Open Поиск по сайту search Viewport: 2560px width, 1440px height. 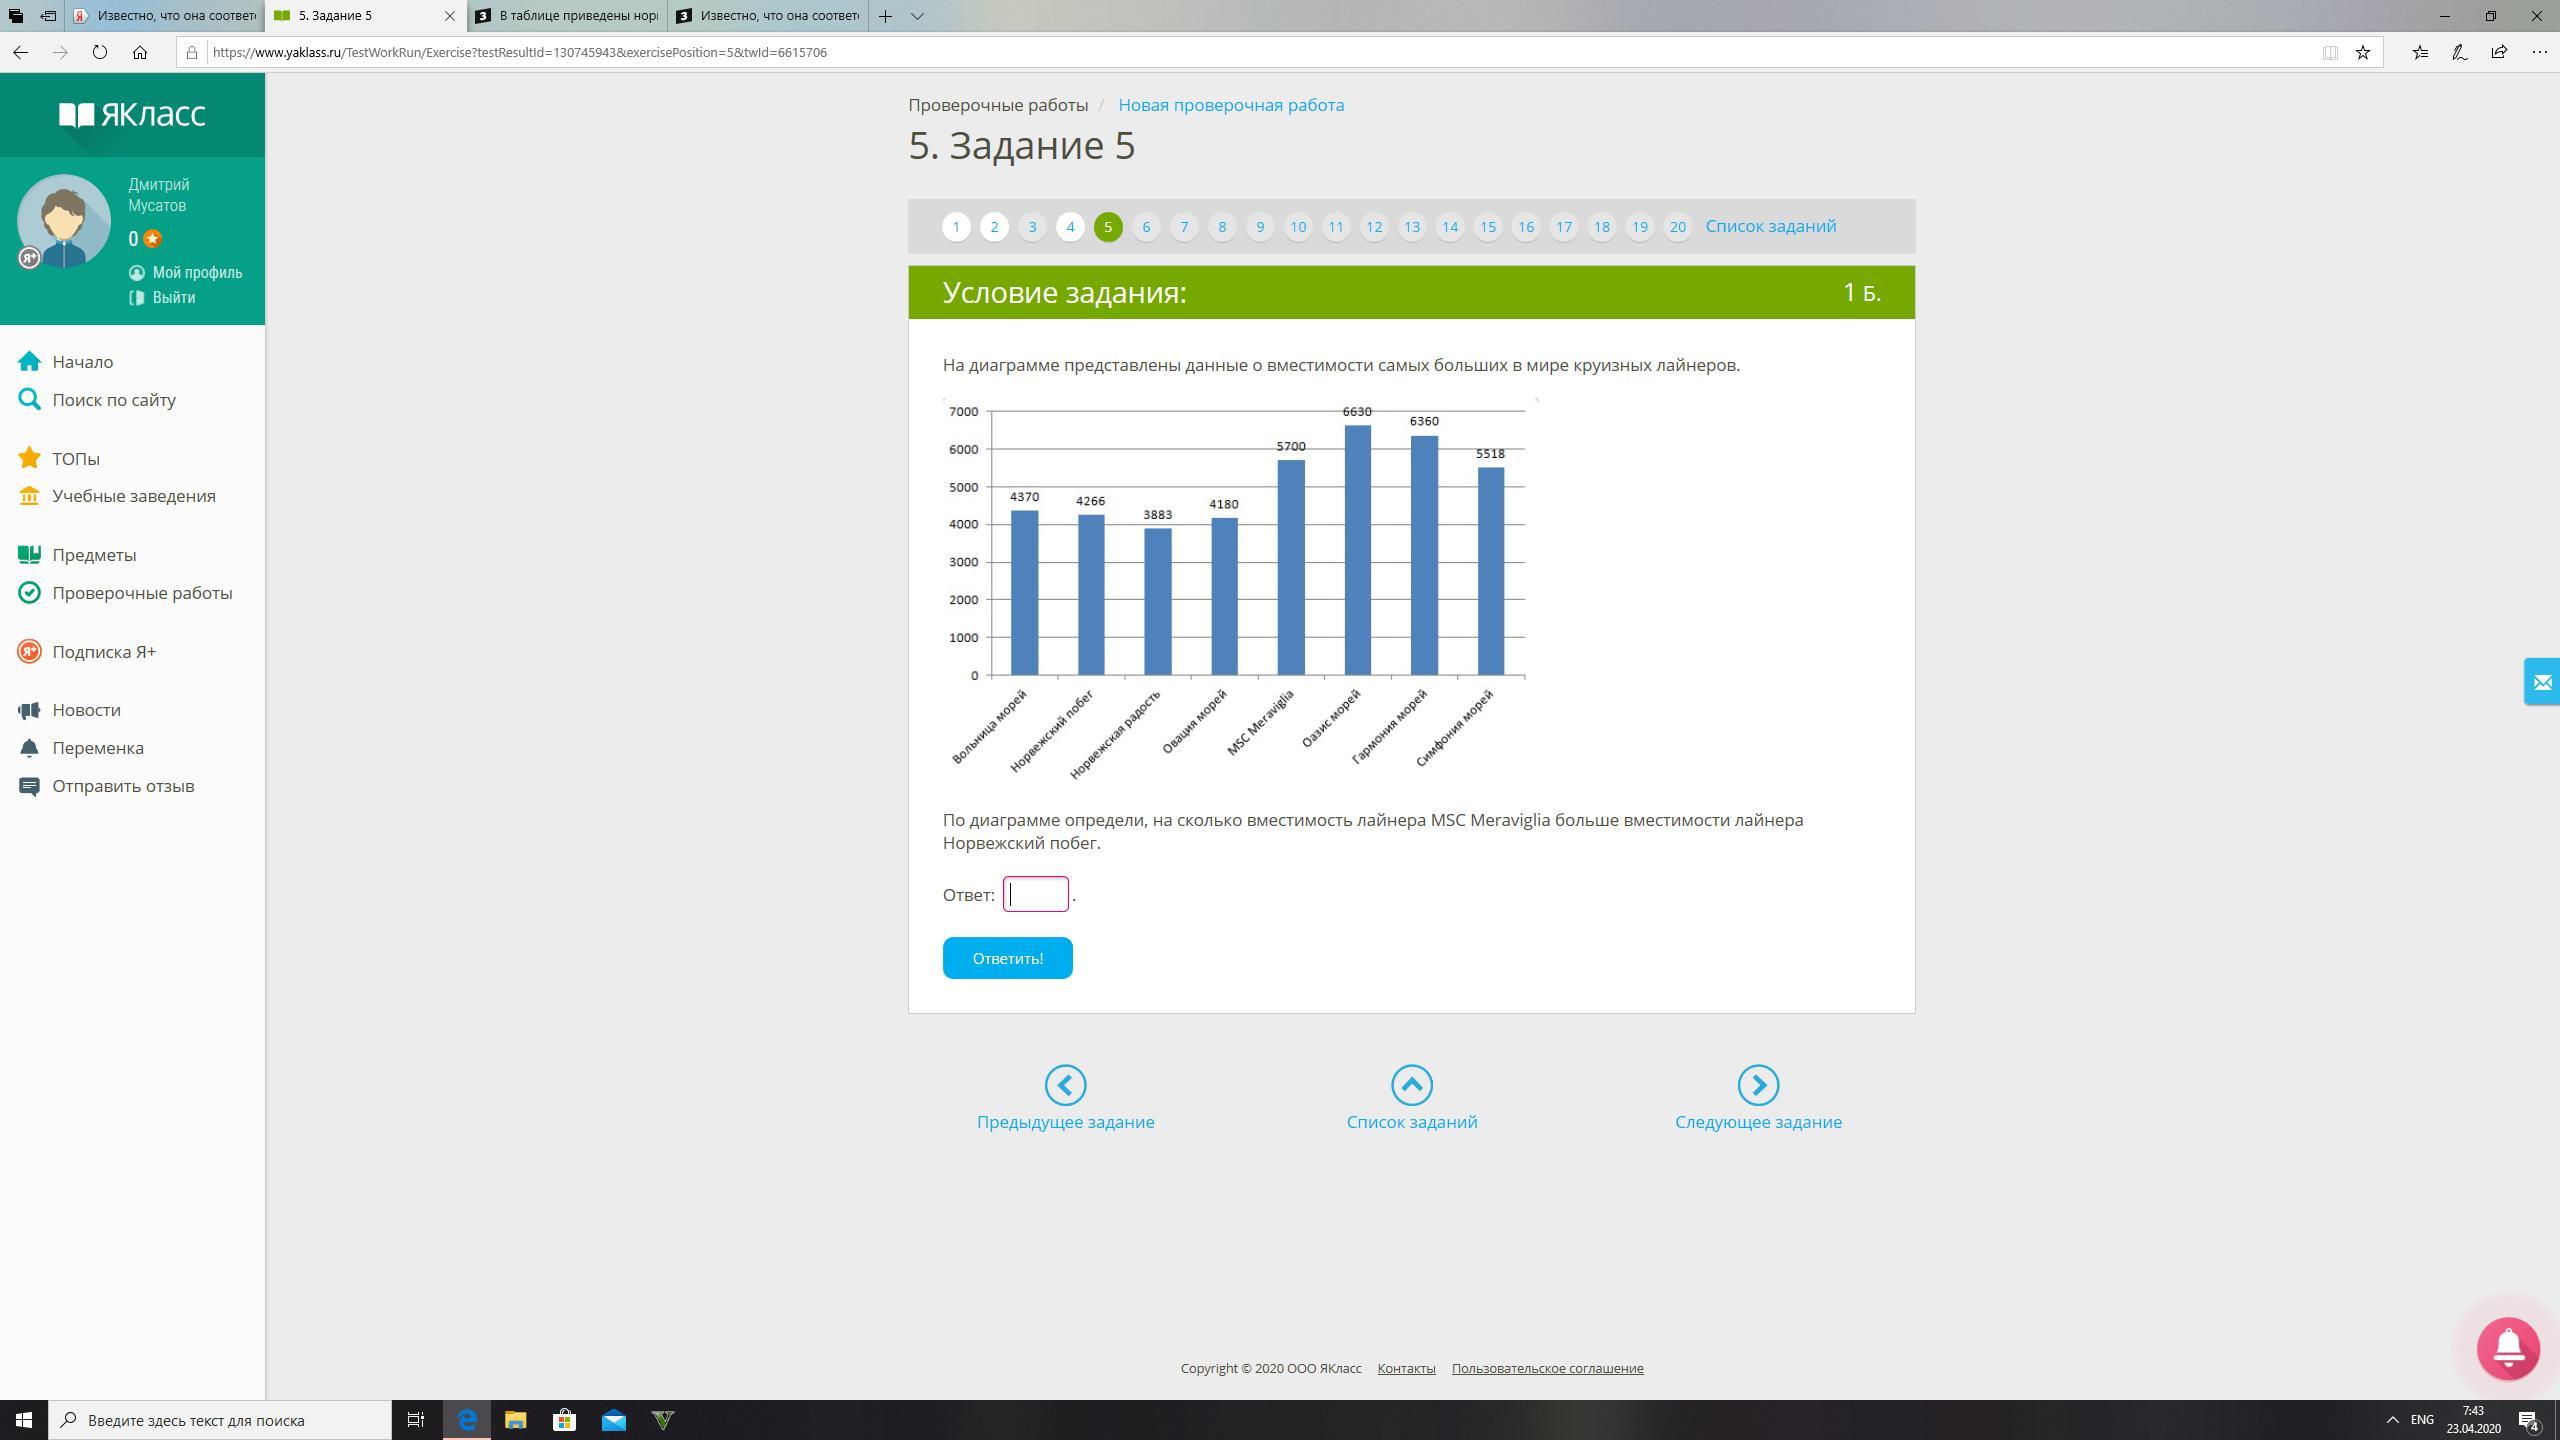(x=114, y=400)
